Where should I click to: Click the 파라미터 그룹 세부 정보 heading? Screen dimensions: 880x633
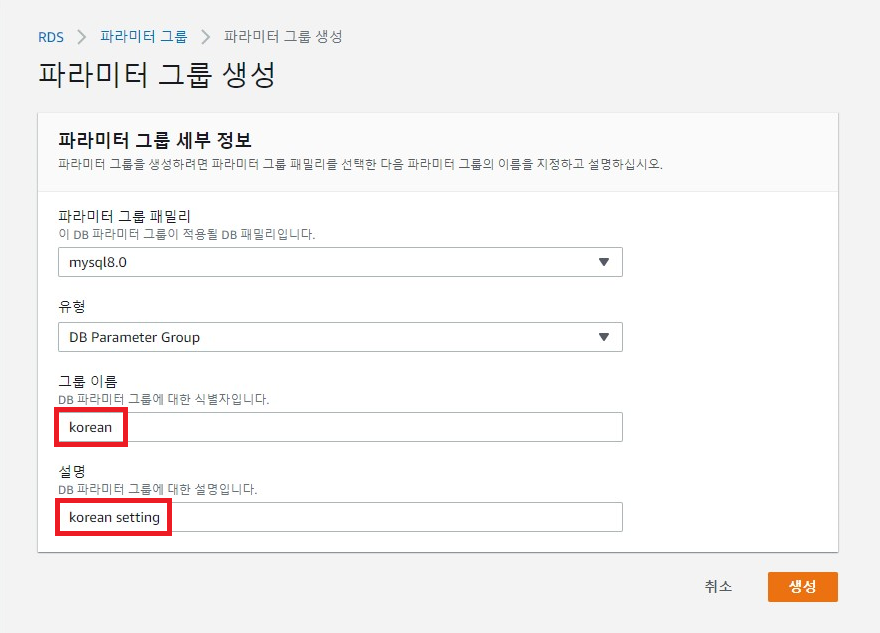pyautogui.click(x=155, y=140)
